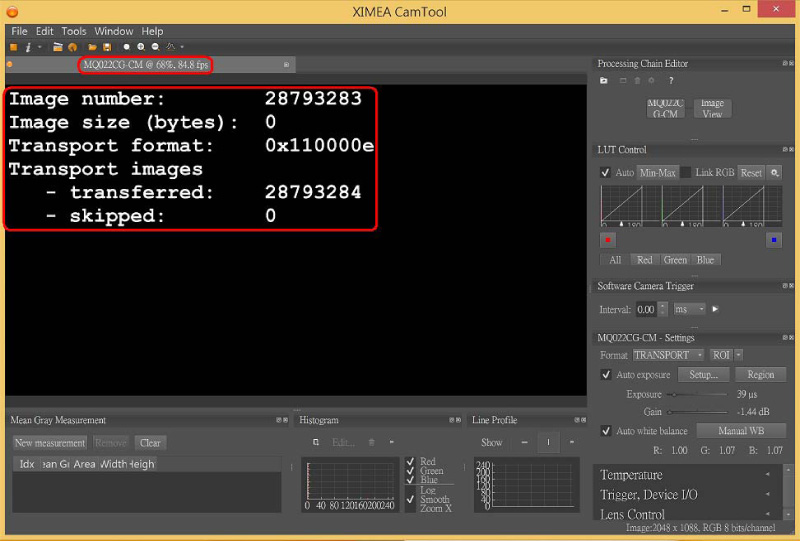The image size is (800, 541).
Task: Toggle the Auto white balance checkbox
Action: point(606,431)
